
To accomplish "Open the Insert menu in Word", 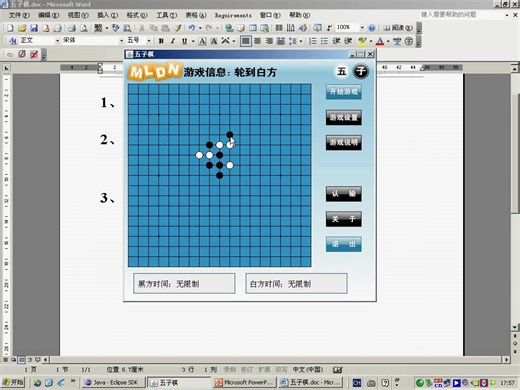I will click(107, 15).
